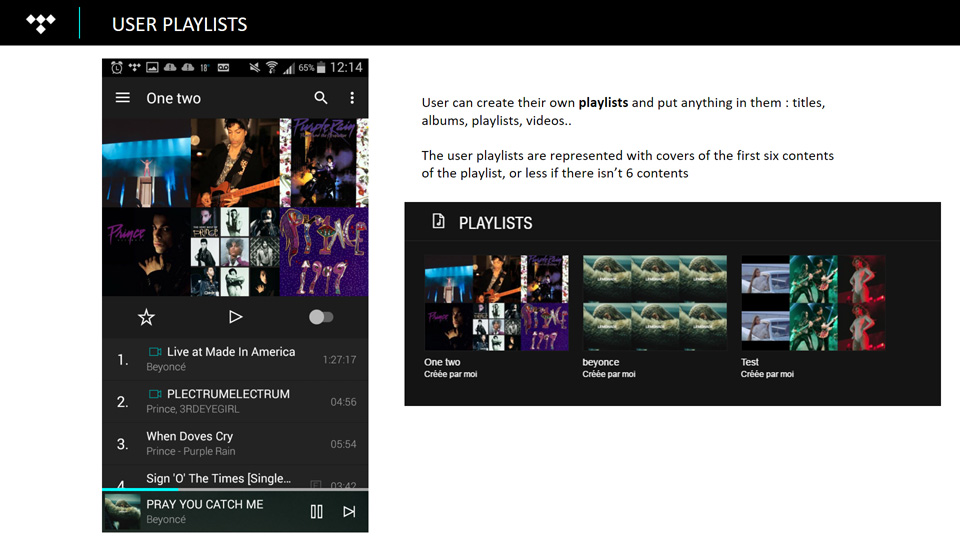Click the battery indicator icon
Image resolution: width=960 pixels, height=540 pixels.
pyautogui.click(x=321, y=67)
